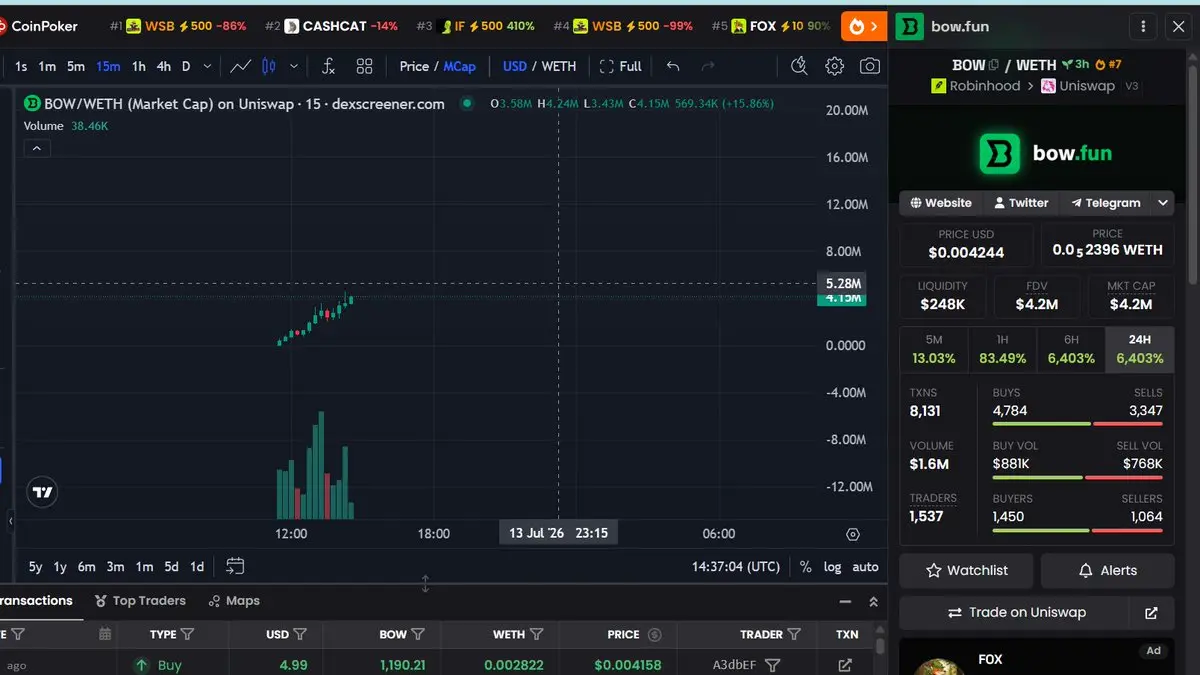Open the line chart type icon

pyautogui.click(x=240, y=66)
